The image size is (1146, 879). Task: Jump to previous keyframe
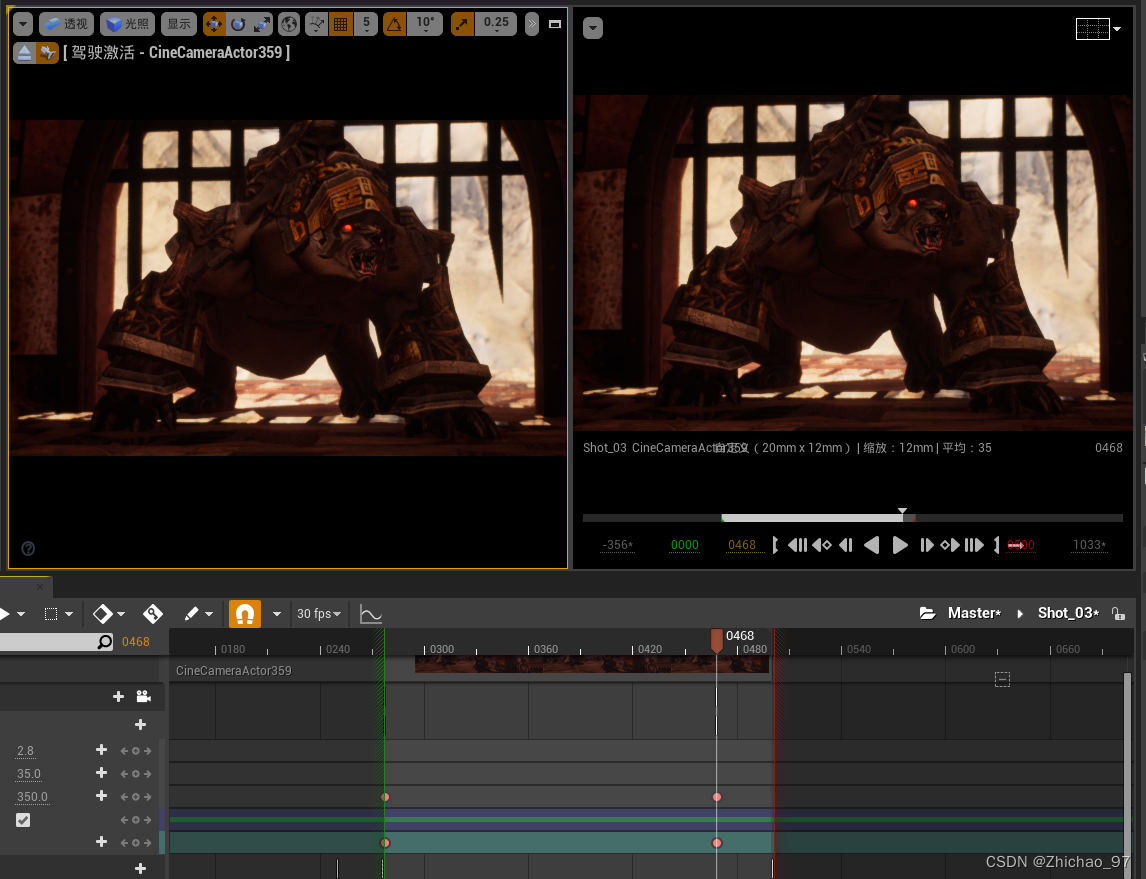821,545
